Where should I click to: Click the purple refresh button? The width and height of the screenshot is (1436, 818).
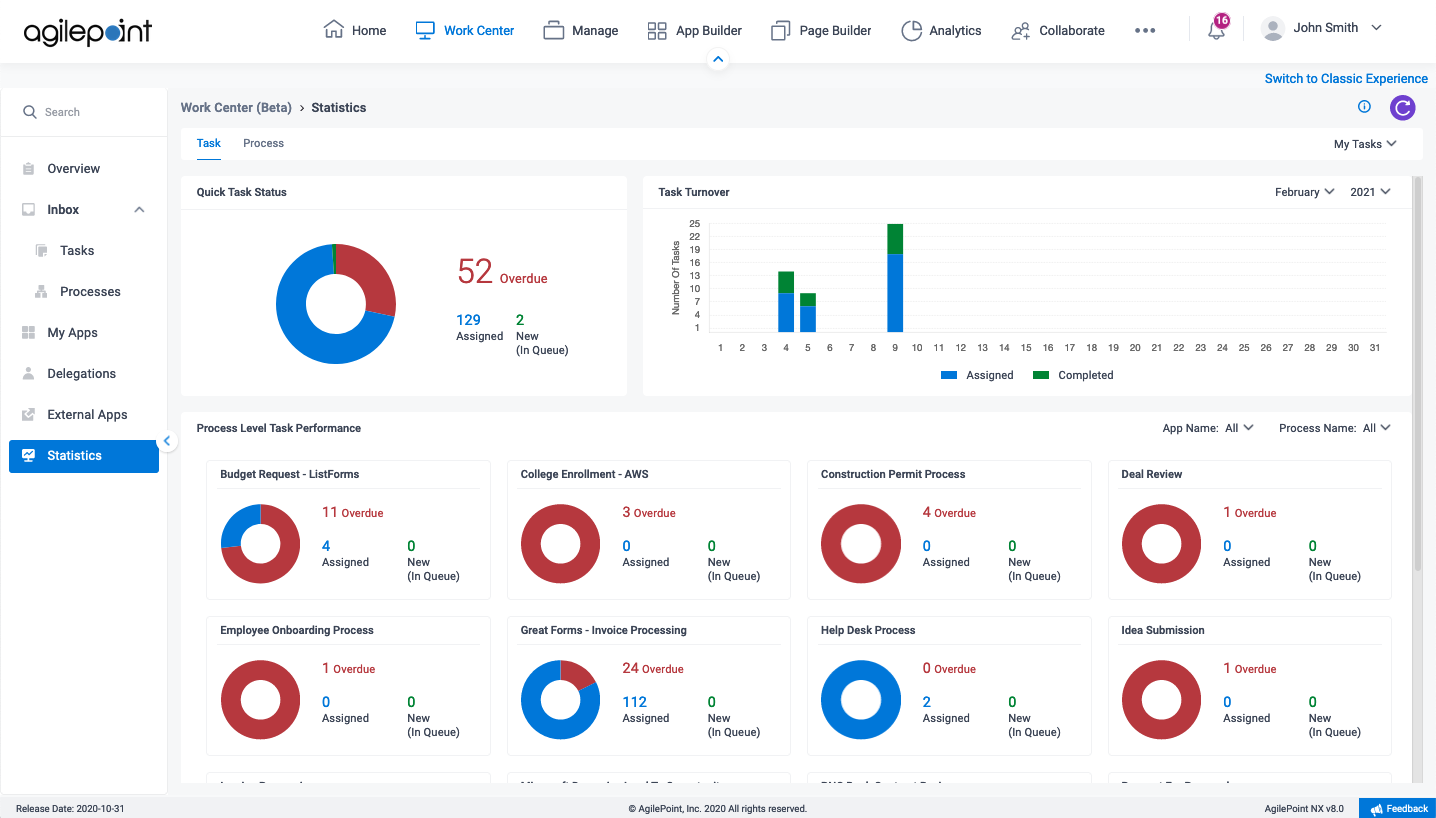[1403, 108]
